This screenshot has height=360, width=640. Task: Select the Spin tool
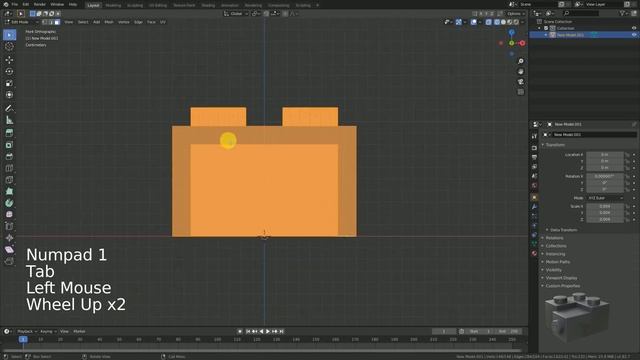pos(9,203)
